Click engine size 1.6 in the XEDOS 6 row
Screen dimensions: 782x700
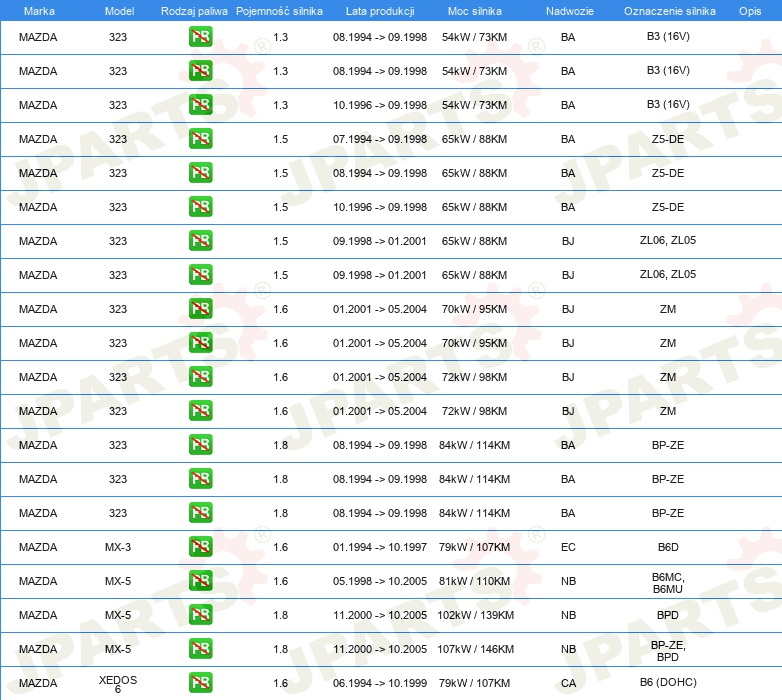coord(280,683)
